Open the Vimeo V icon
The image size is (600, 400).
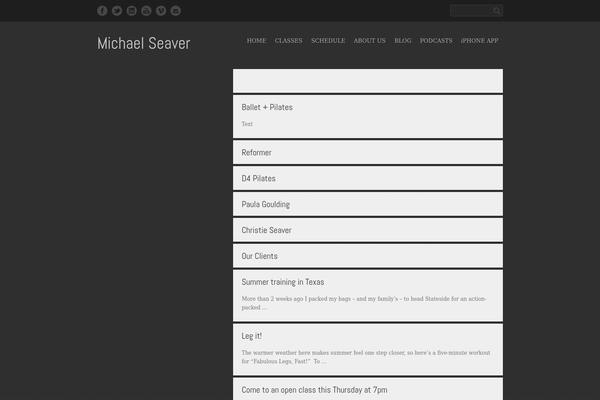tap(161, 11)
